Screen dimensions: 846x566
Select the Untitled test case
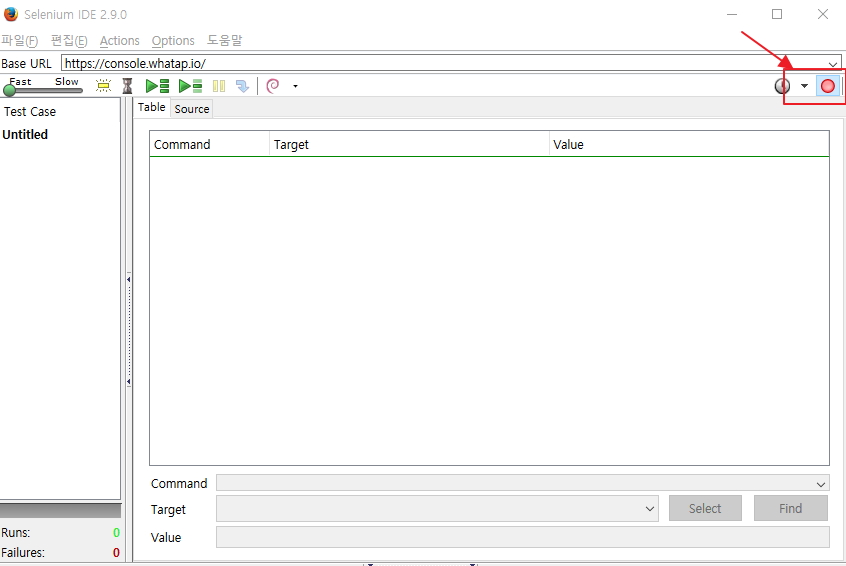pos(25,134)
